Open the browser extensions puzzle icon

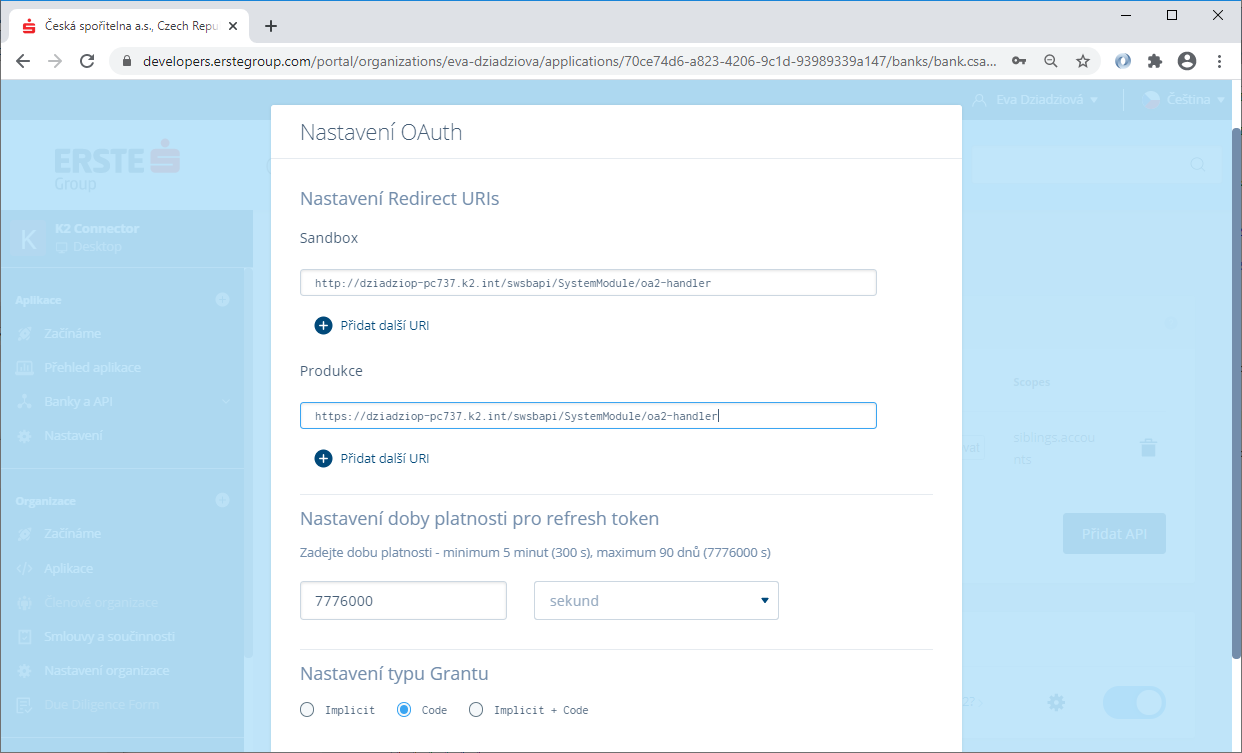pos(1155,61)
